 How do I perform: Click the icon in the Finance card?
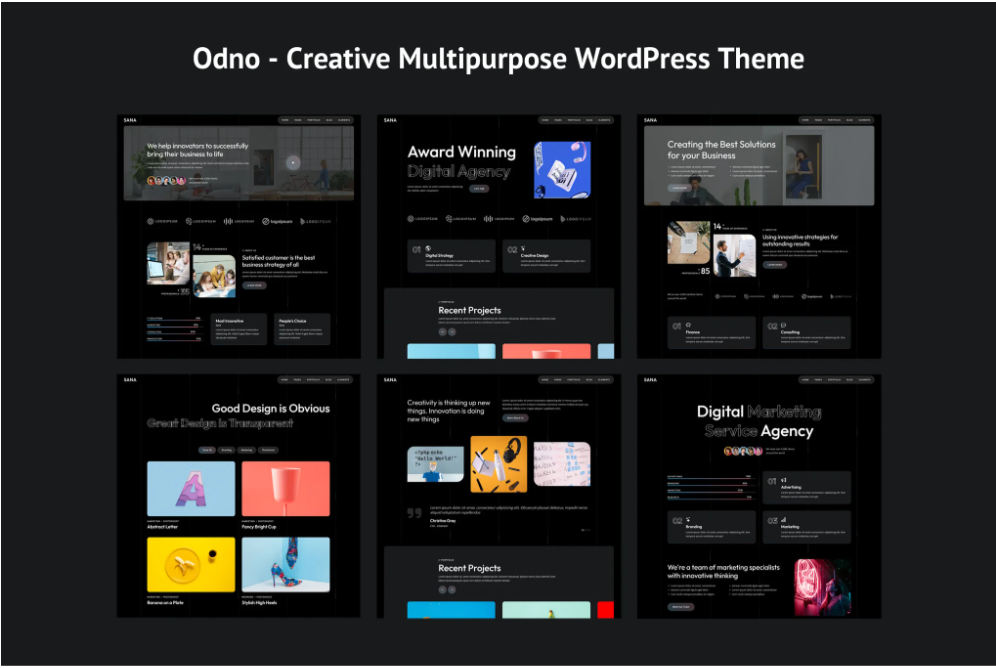(688, 325)
